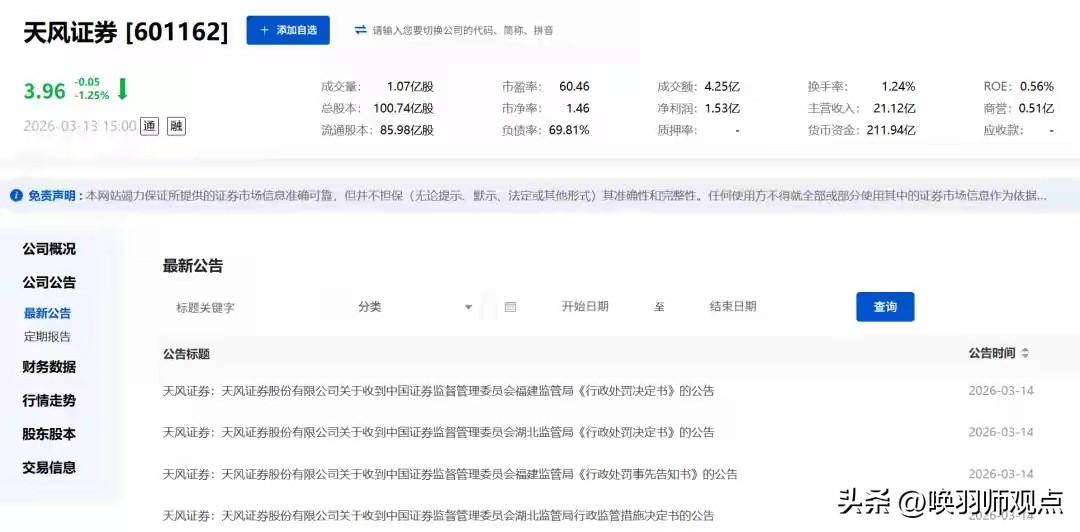Click the green down-arrow price indicator
Image resolution: width=1080 pixels, height=532 pixels.
pyautogui.click(x=123, y=90)
